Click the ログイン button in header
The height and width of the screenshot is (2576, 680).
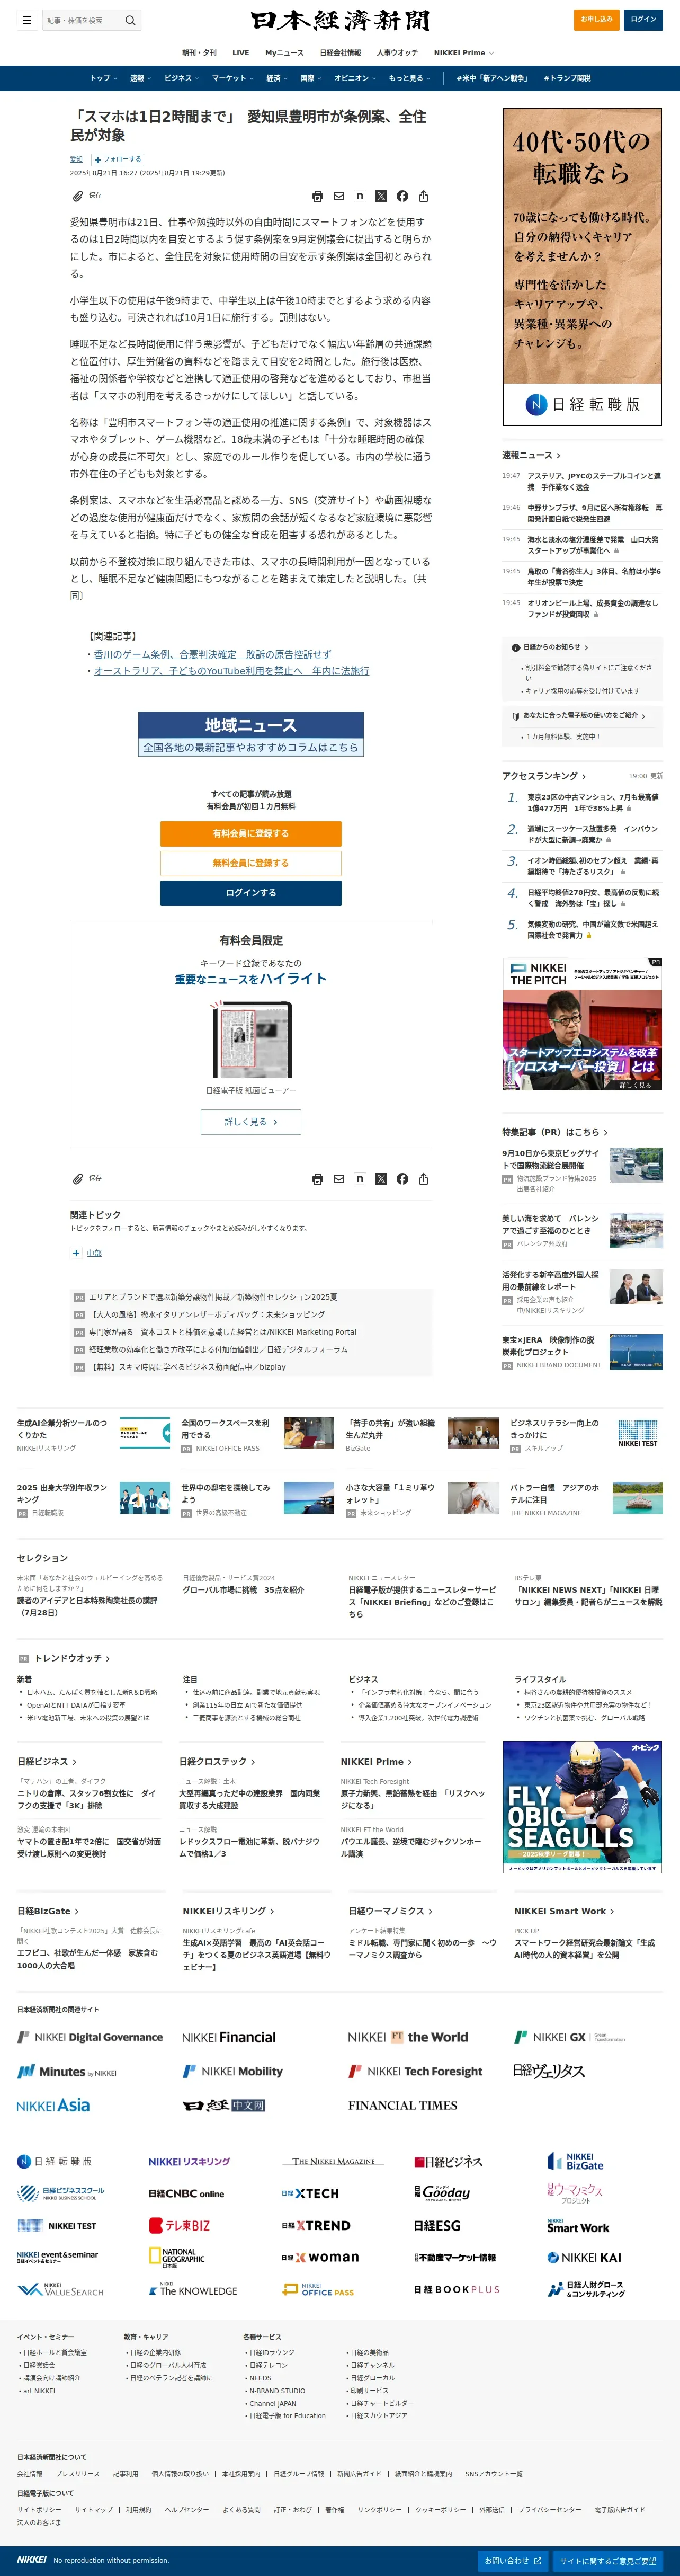(x=643, y=19)
